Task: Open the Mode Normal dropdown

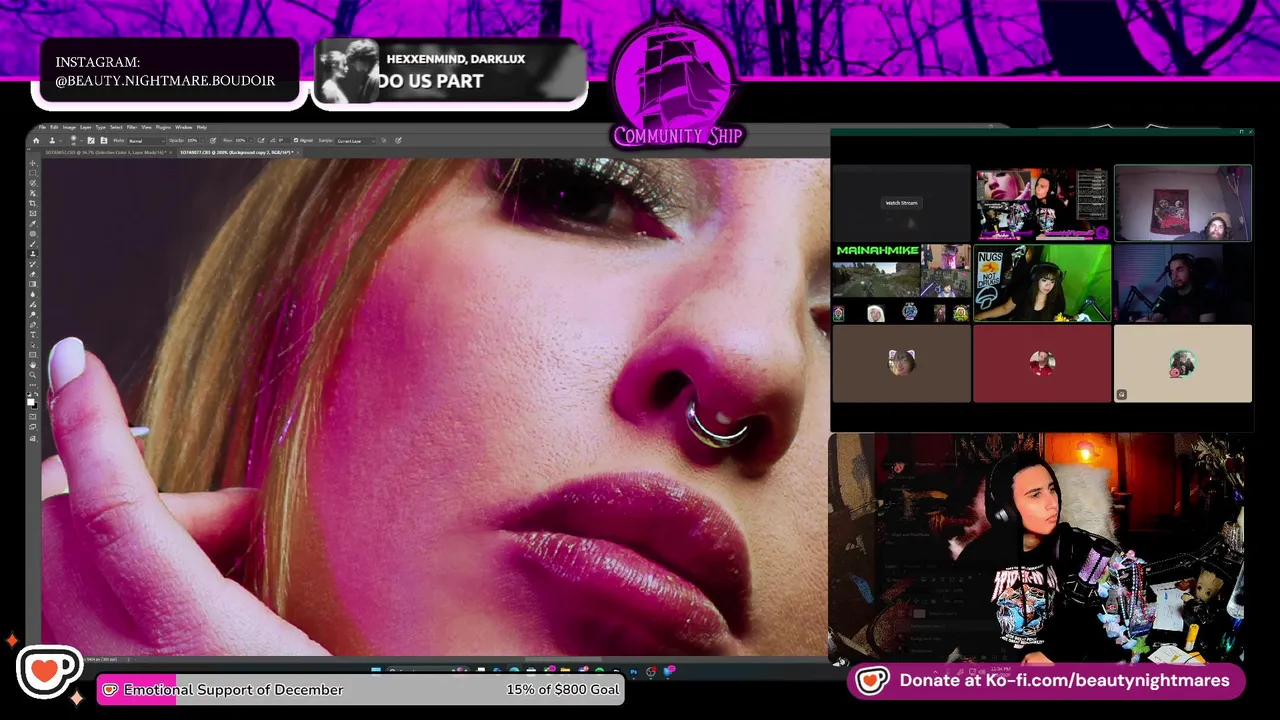Action: pos(146,141)
